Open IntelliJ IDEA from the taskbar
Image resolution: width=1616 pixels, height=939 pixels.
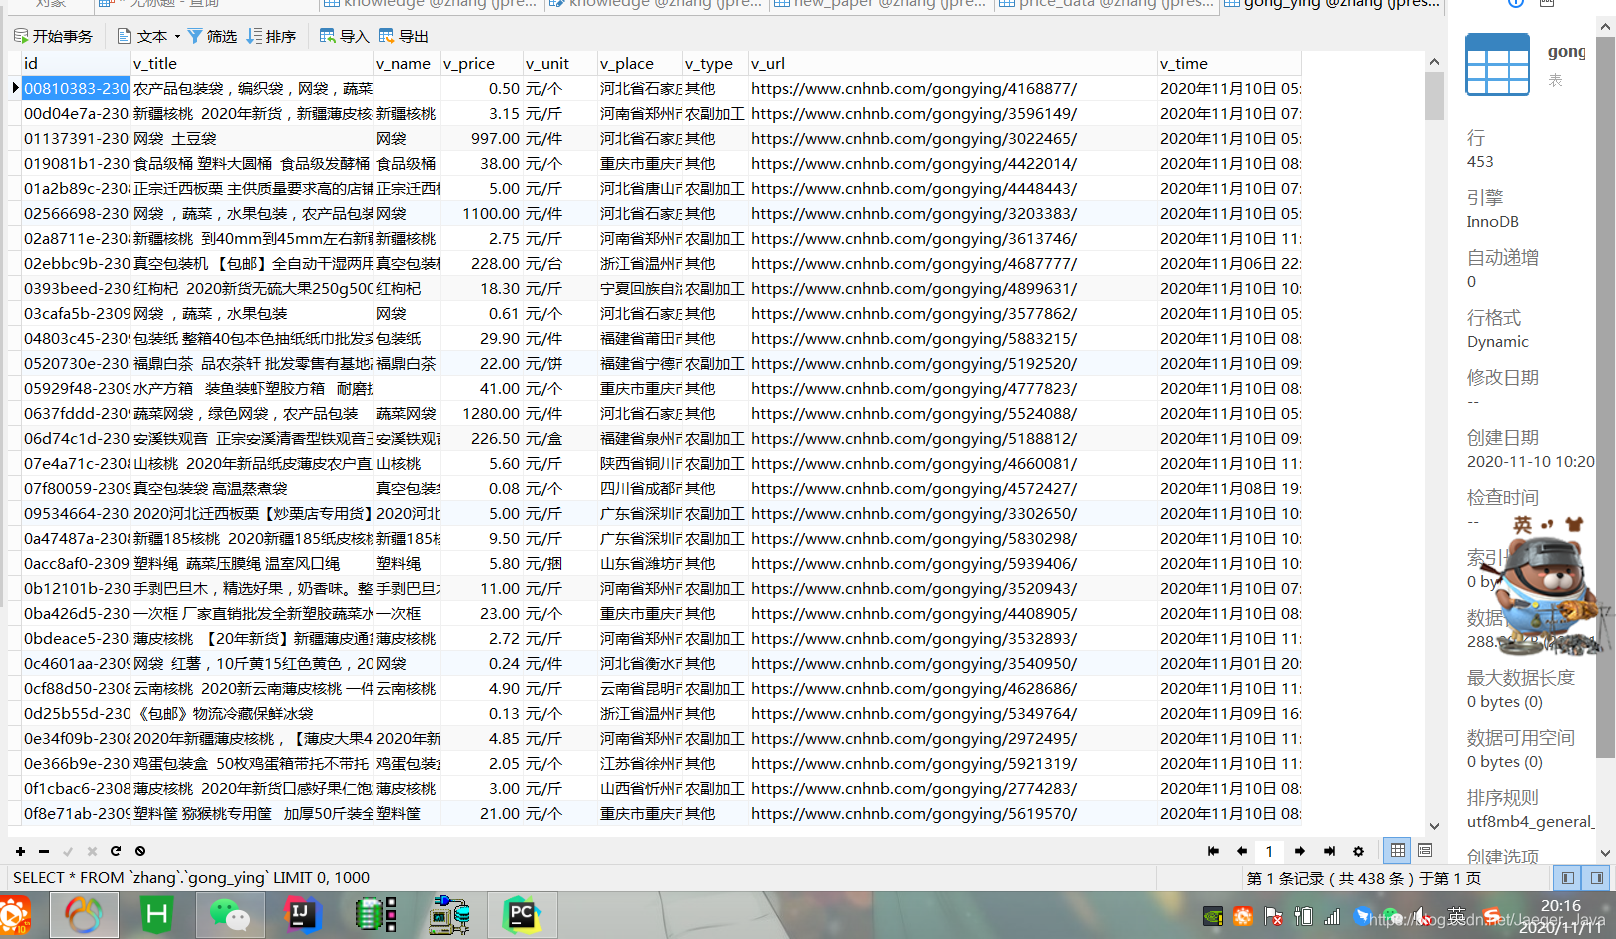click(x=303, y=914)
